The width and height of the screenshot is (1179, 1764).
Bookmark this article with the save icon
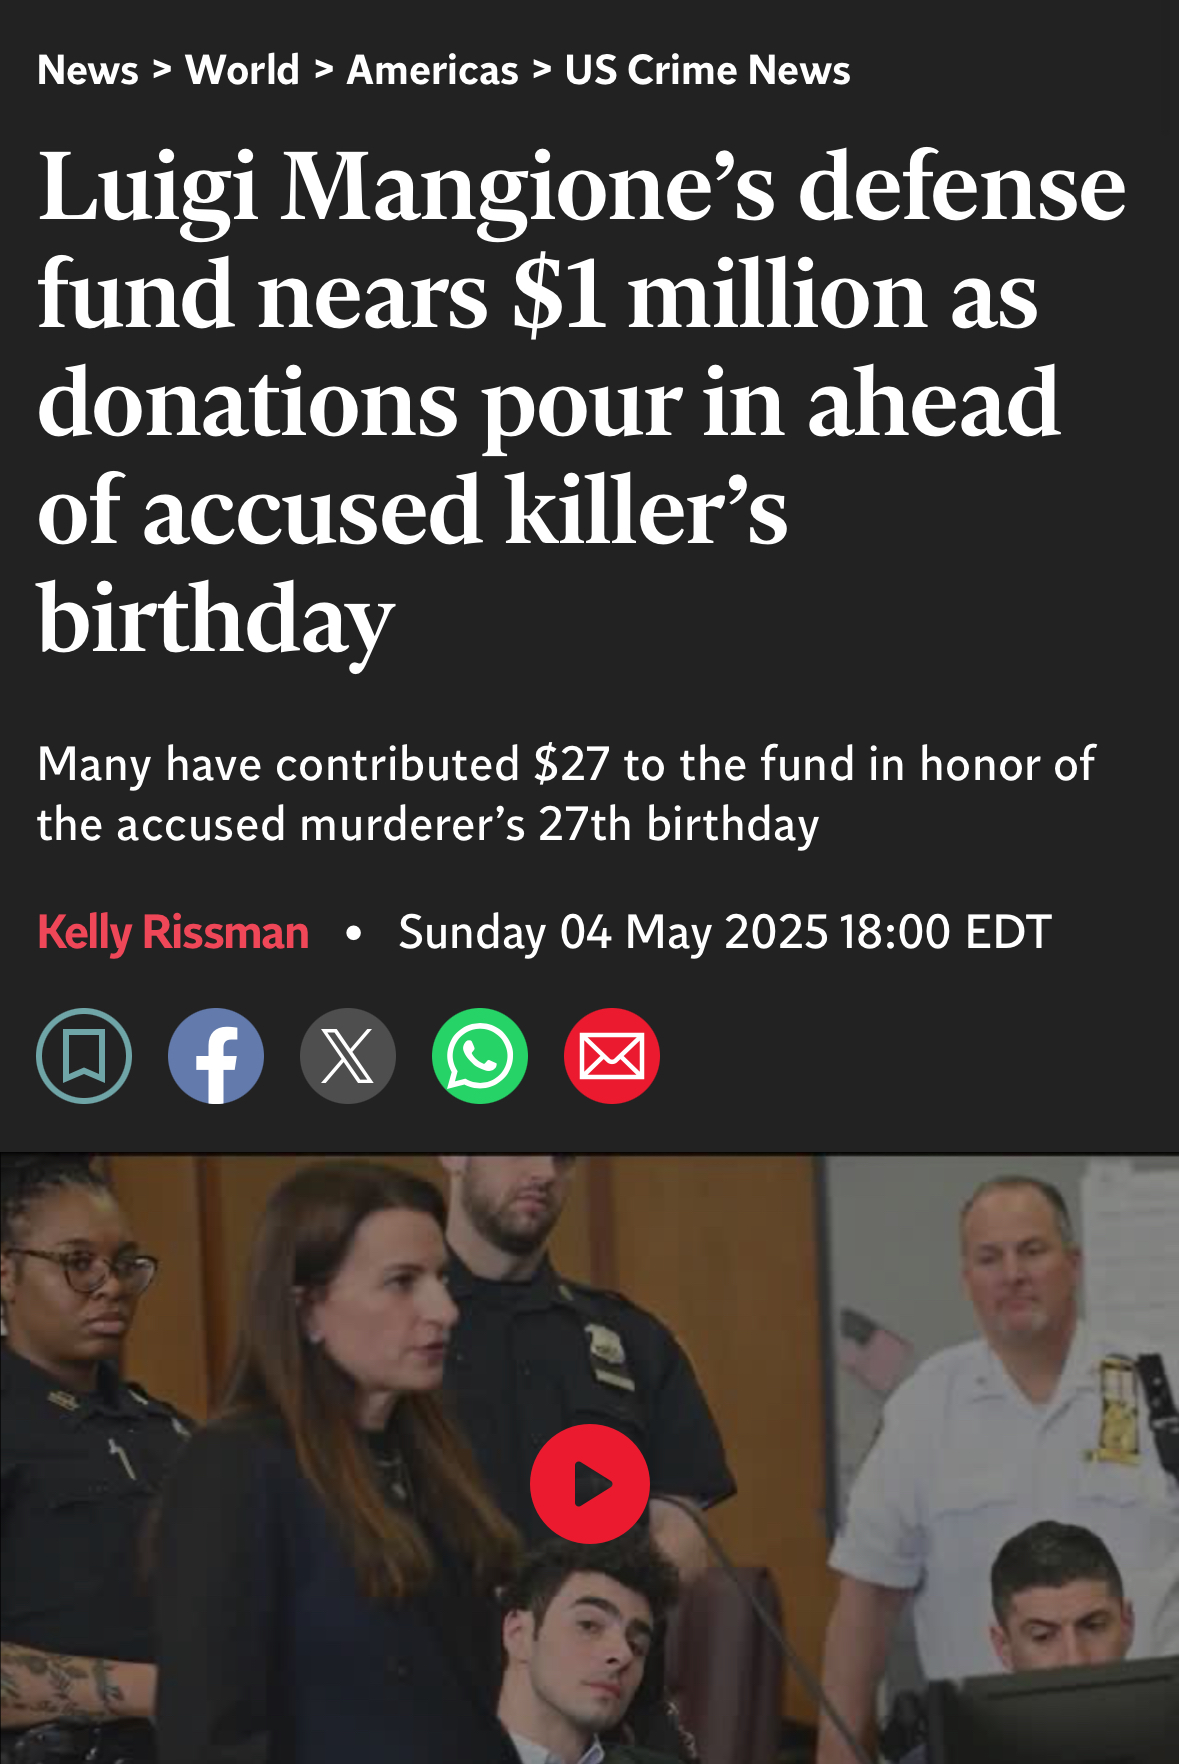84,1056
